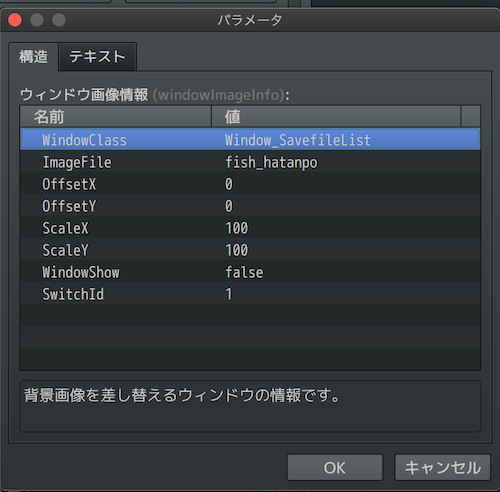Select the ScaleX value 100
The width and height of the screenshot is (500, 492).
tap(237, 228)
